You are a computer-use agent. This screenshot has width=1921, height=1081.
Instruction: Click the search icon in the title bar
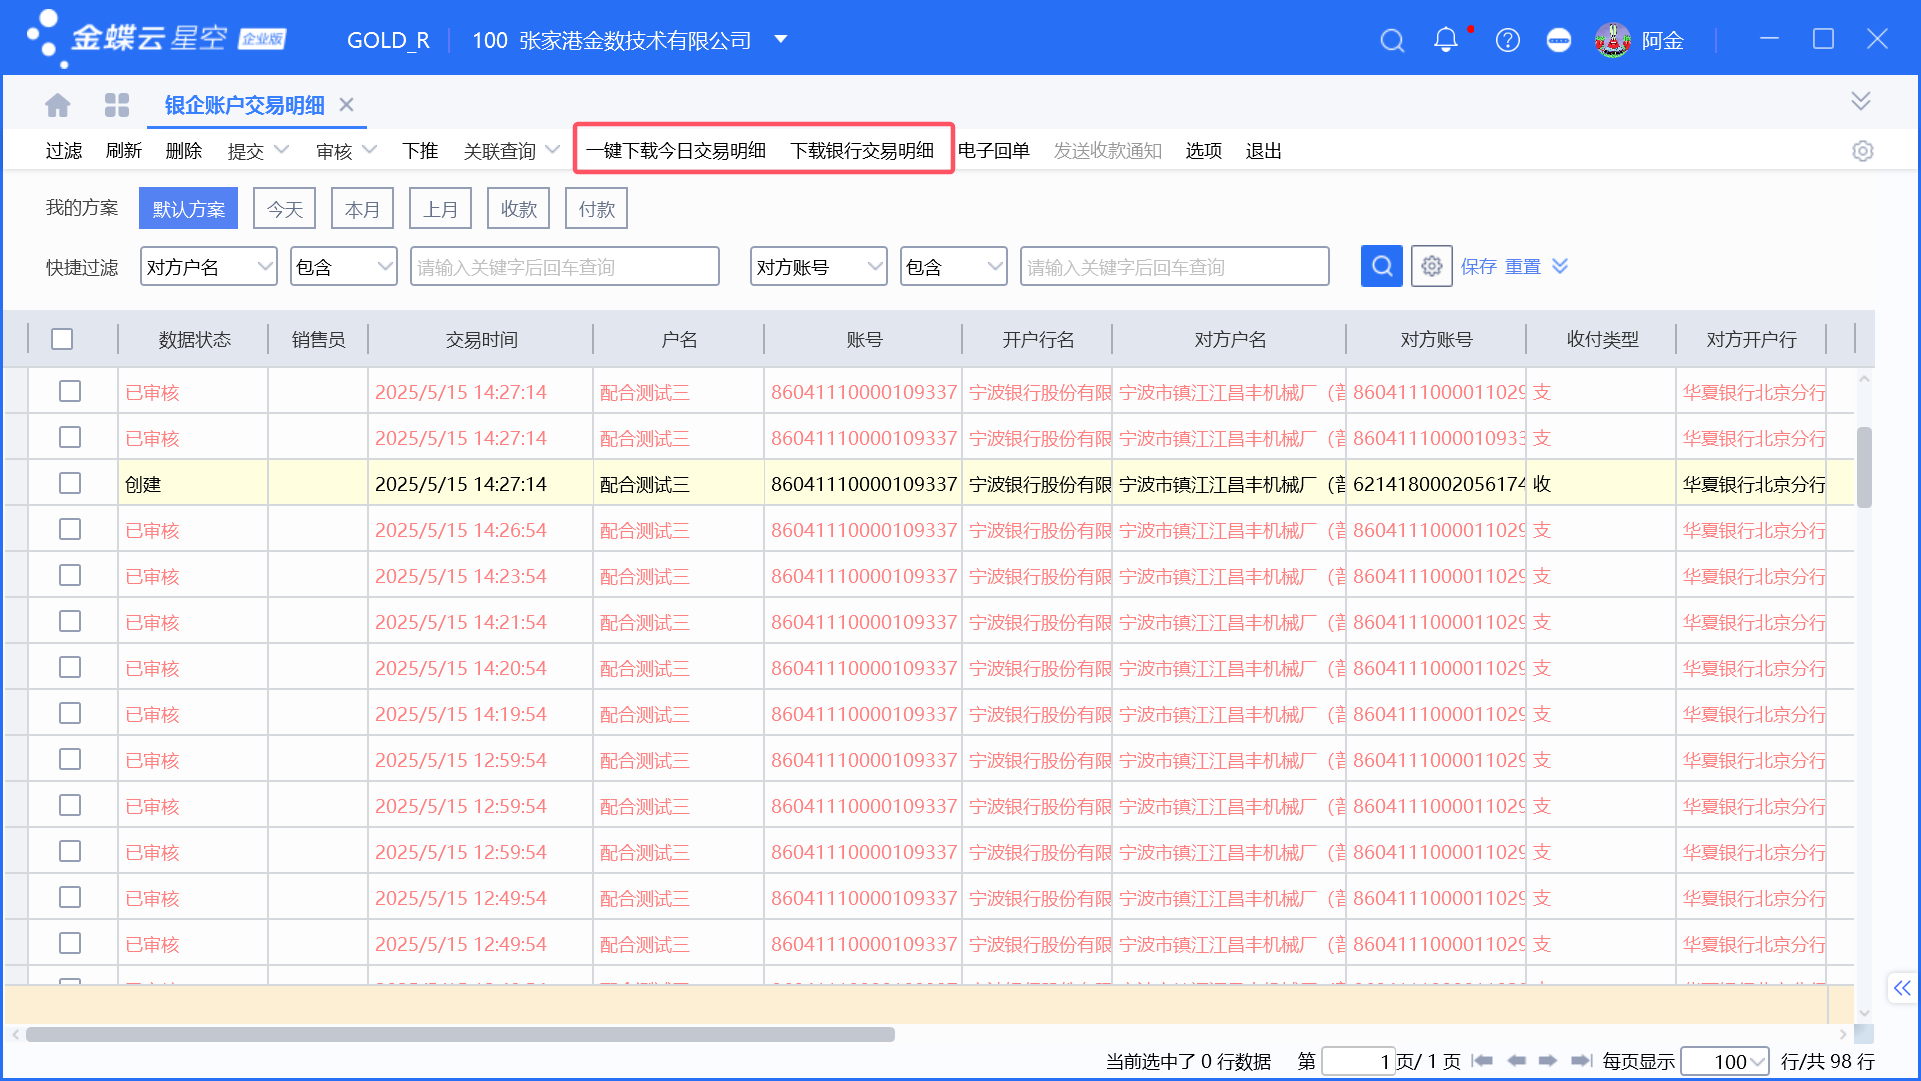[x=1392, y=40]
